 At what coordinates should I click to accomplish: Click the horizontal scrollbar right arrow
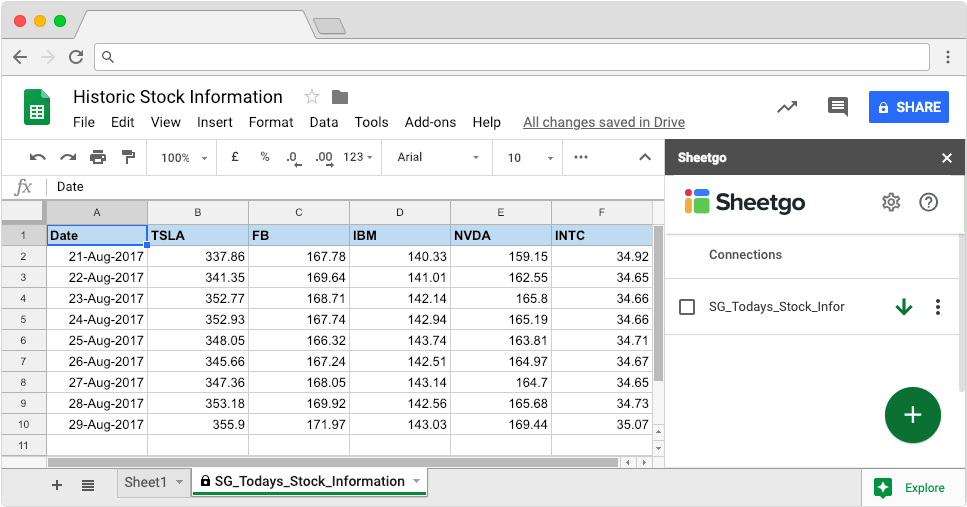pyautogui.click(x=644, y=462)
